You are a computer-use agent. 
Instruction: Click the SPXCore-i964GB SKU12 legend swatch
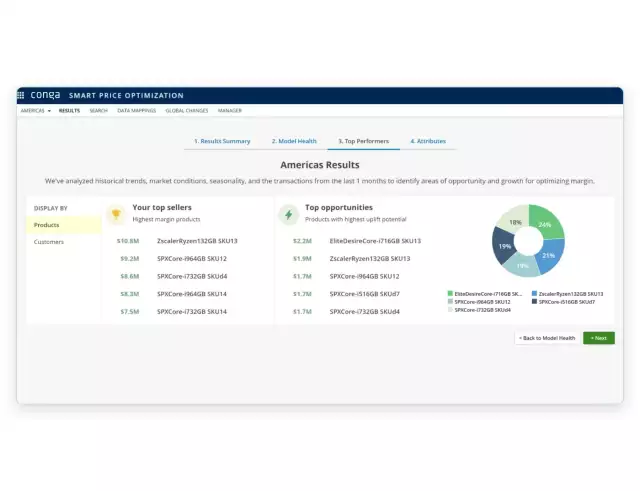450,302
